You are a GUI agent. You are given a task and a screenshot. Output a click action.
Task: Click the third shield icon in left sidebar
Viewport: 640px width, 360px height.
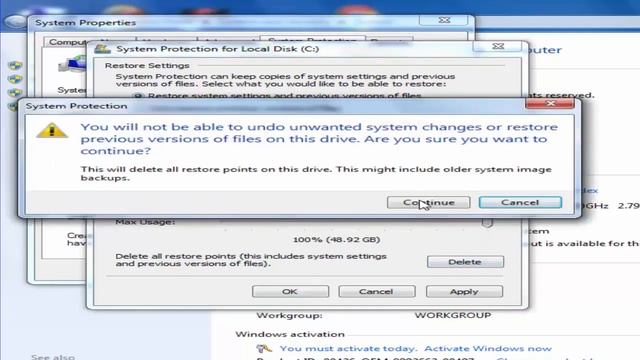(x=15, y=92)
